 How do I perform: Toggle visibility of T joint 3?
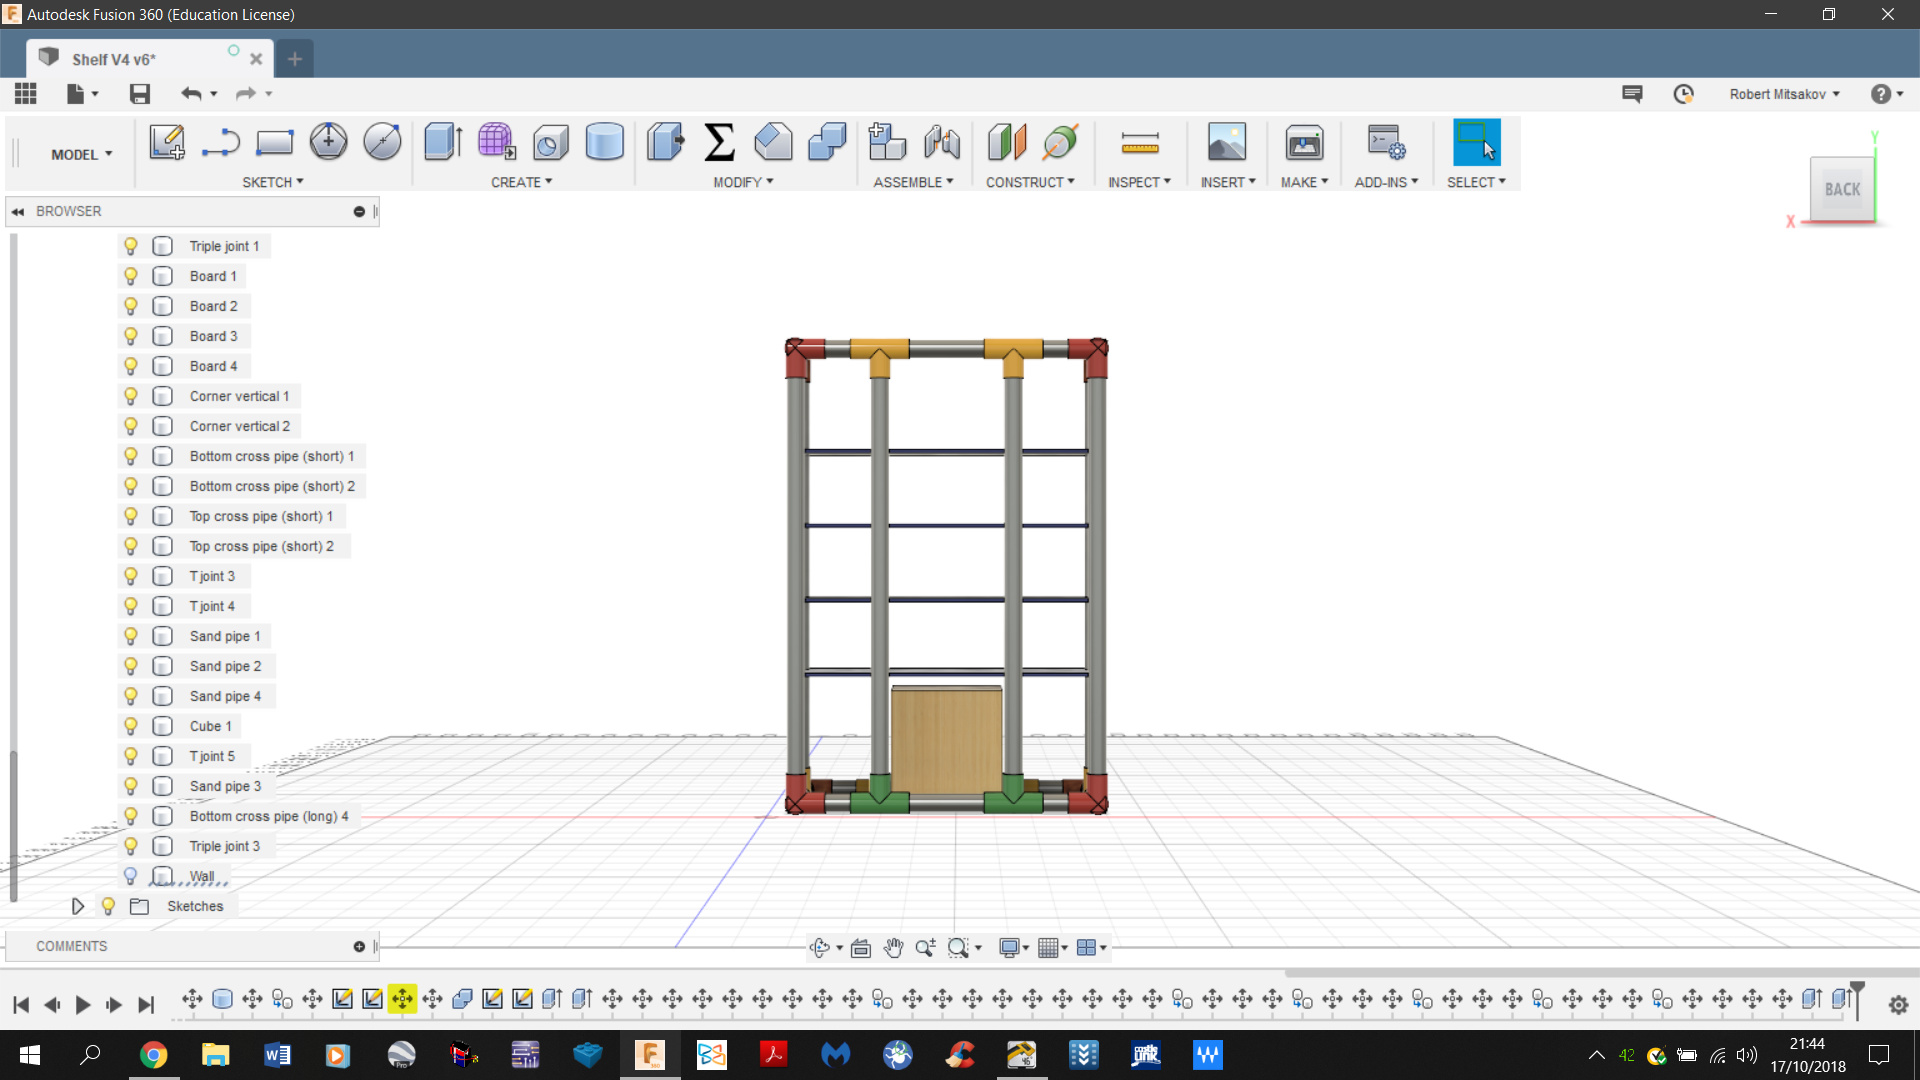click(130, 576)
